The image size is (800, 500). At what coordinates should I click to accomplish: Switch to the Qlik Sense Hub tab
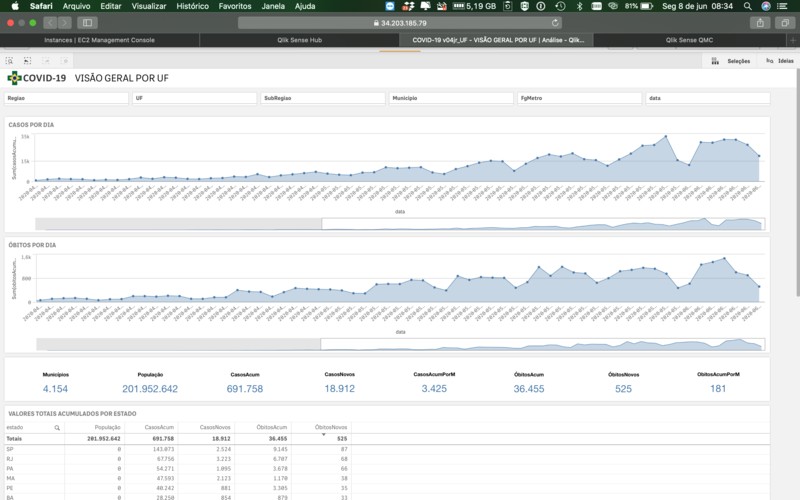click(x=299, y=40)
